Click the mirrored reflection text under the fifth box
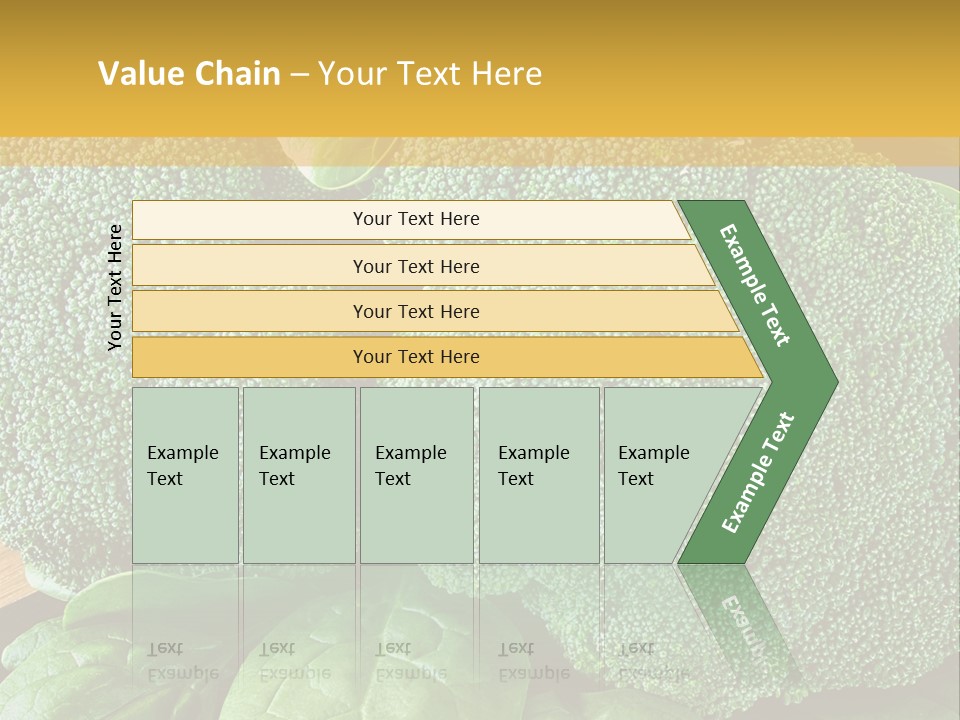Image resolution: width=960 pixels, height=720 pixels. 652,661
